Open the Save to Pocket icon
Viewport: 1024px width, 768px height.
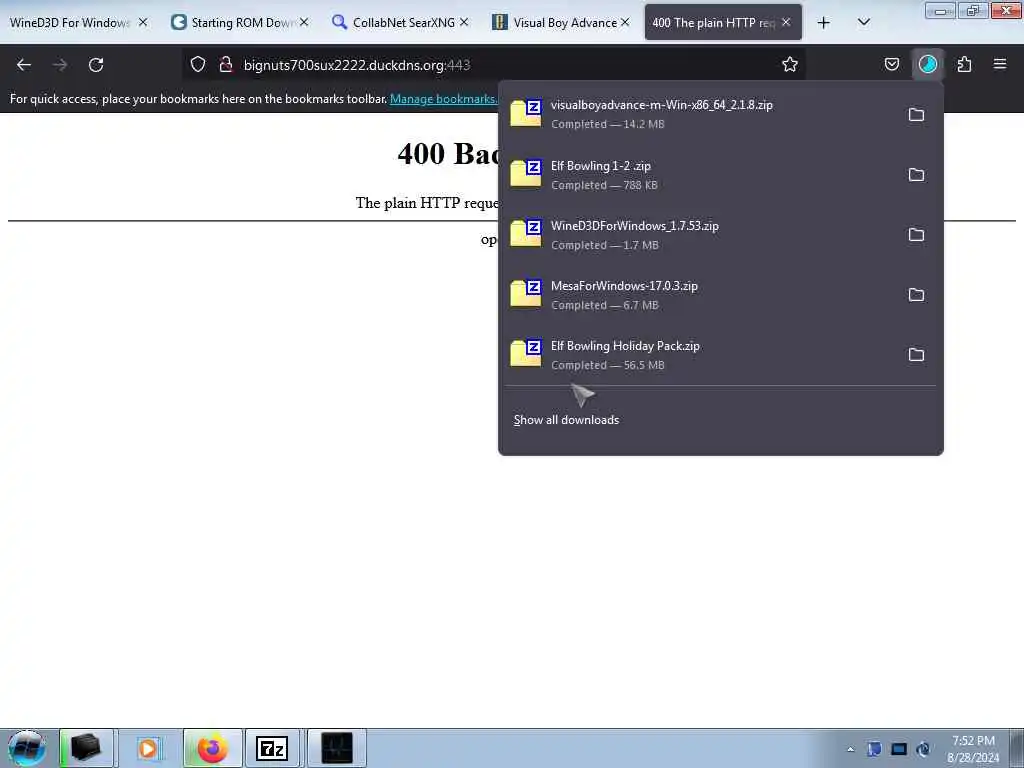coord(891,64)
